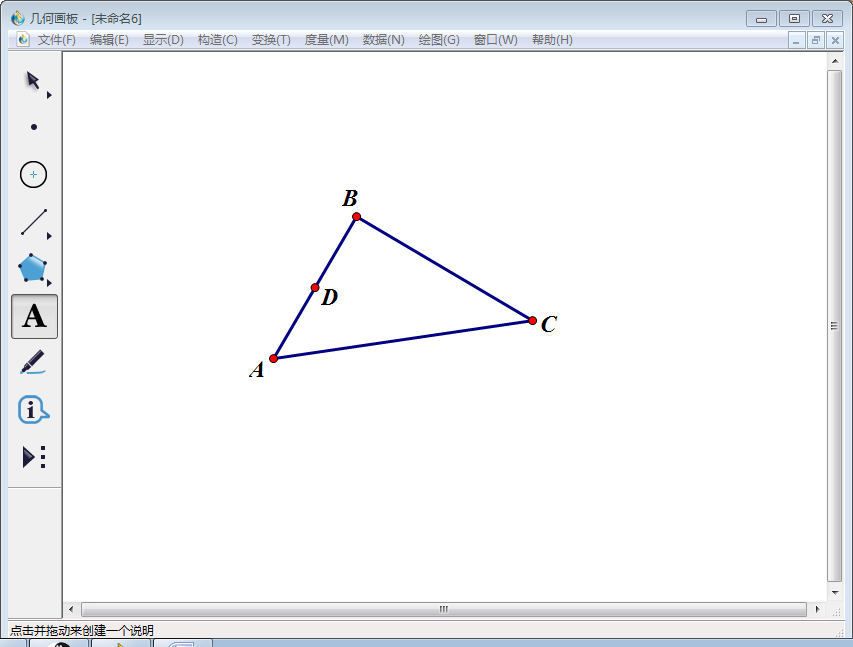The width and height of the screenshot is (853, 647).
Task: Select the Straightedge segment tool
Action: pyautogui.click(x=34, y=222)
